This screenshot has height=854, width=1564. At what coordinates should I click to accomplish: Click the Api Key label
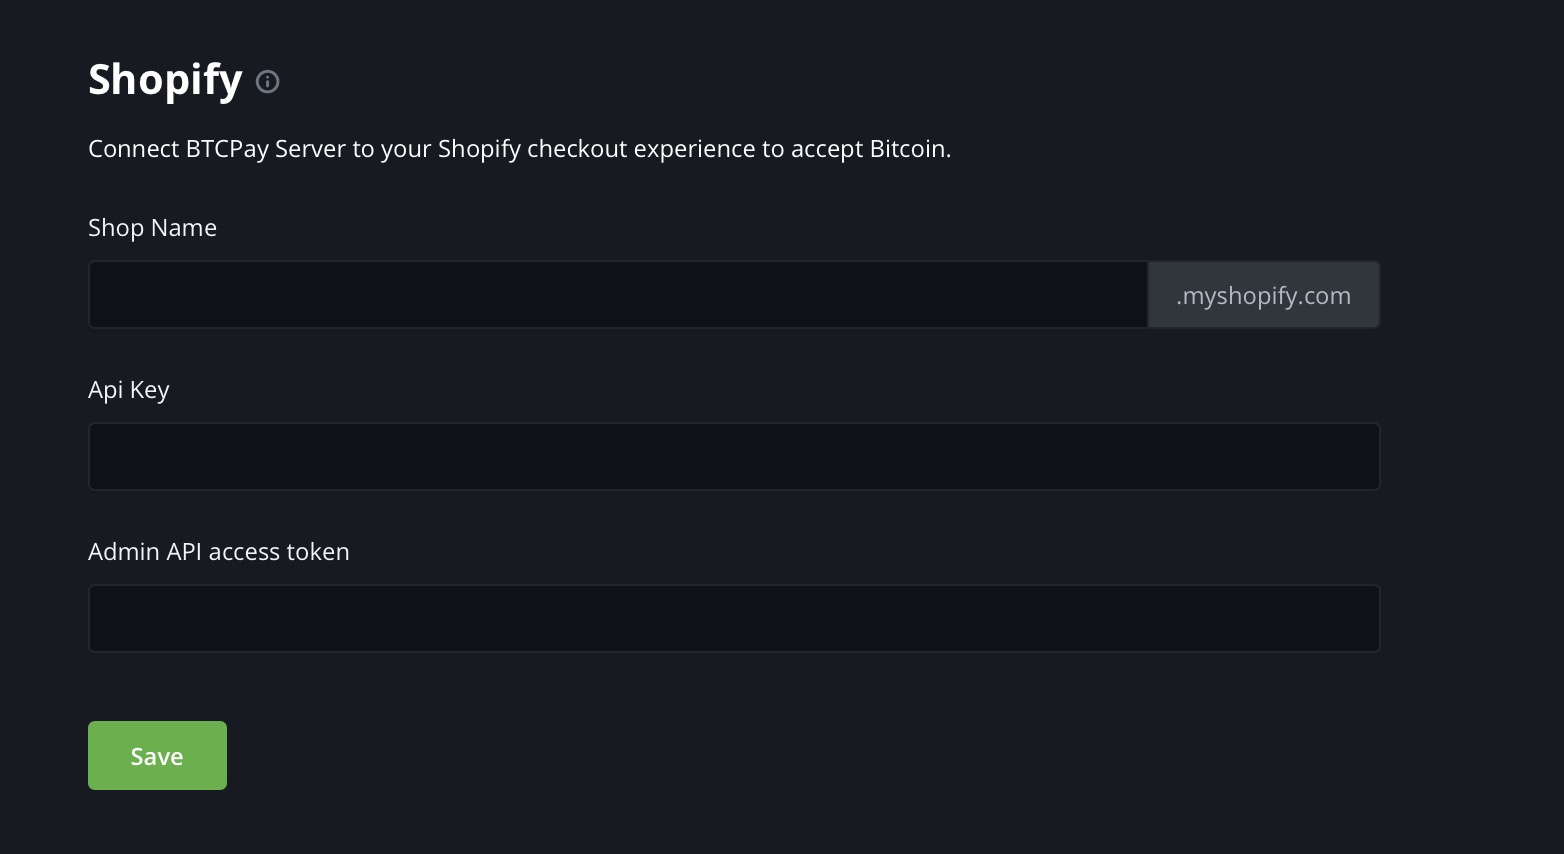(x=128, y=389)
